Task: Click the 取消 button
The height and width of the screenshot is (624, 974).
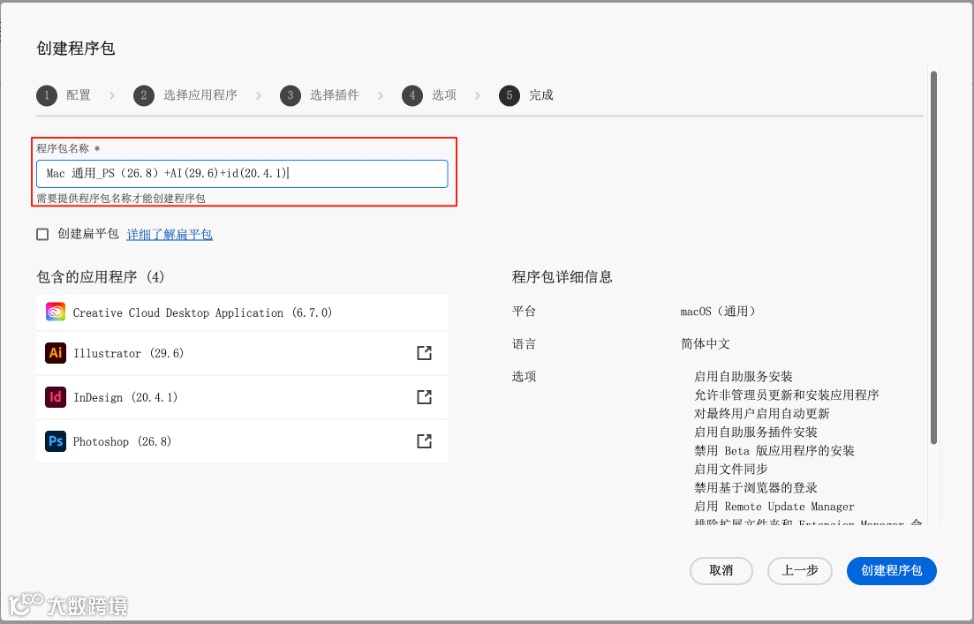Action: 721,571
